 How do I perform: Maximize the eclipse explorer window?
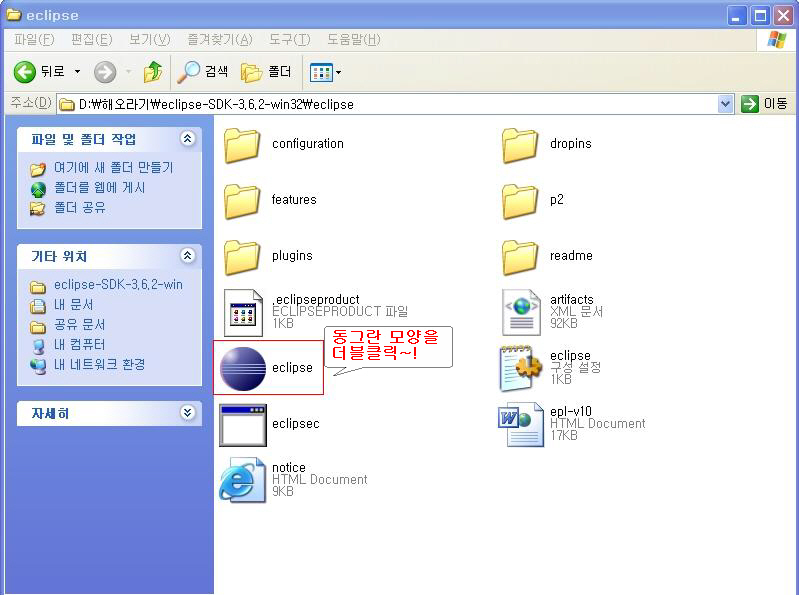pos(760,16)
